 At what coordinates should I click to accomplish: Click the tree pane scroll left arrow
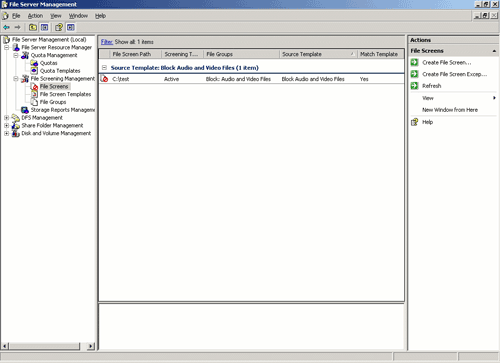pyautogui.click(x=5, y=346)
